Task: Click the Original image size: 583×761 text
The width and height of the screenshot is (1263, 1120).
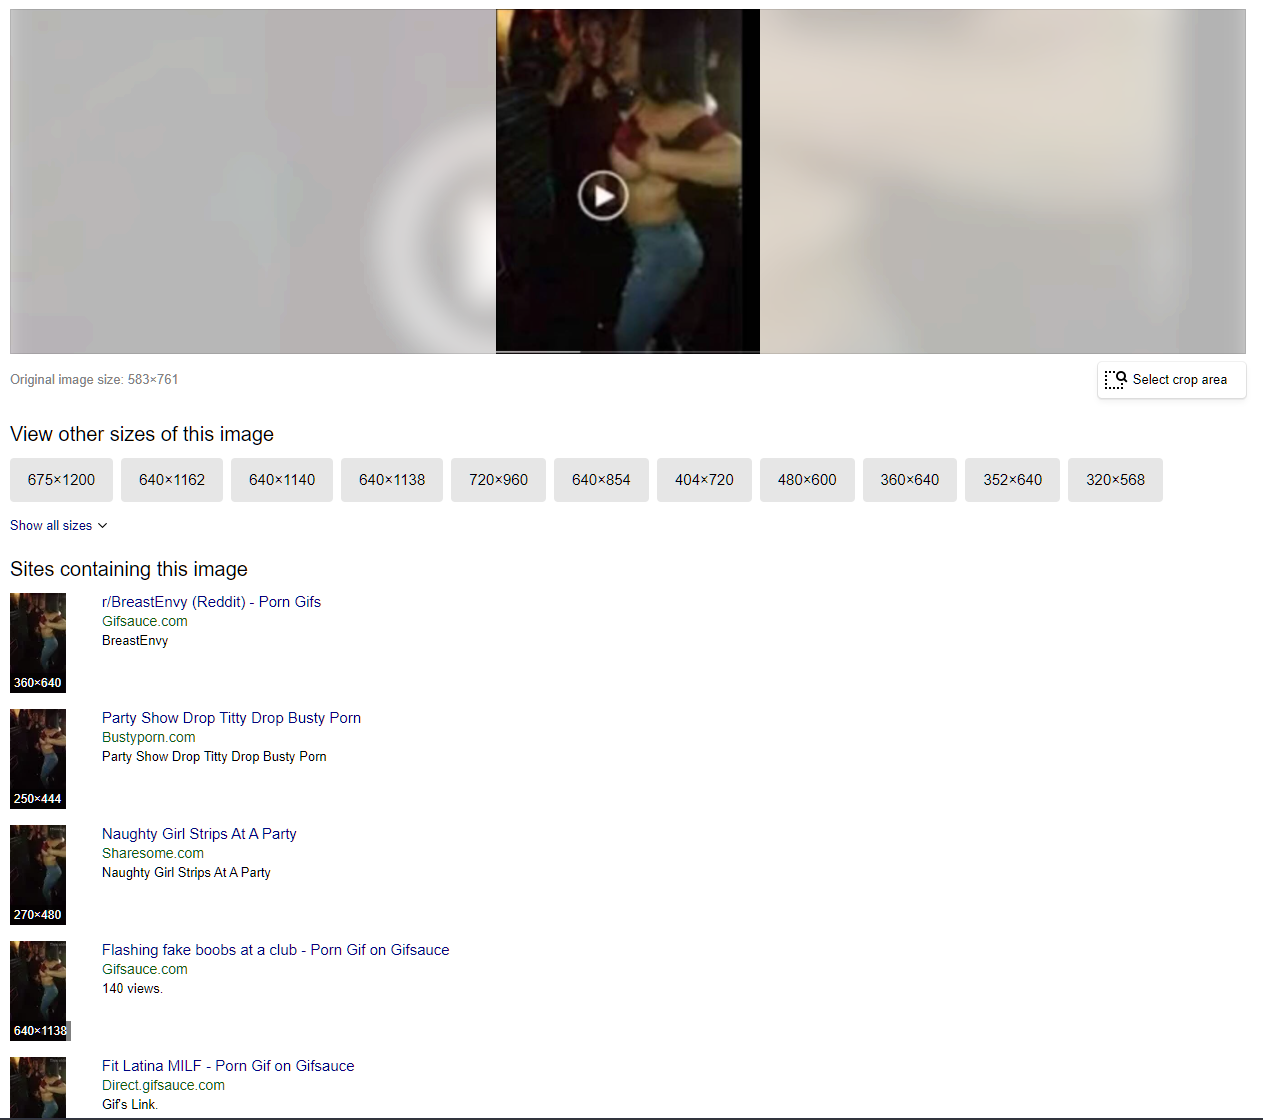Action: (94, 379)
